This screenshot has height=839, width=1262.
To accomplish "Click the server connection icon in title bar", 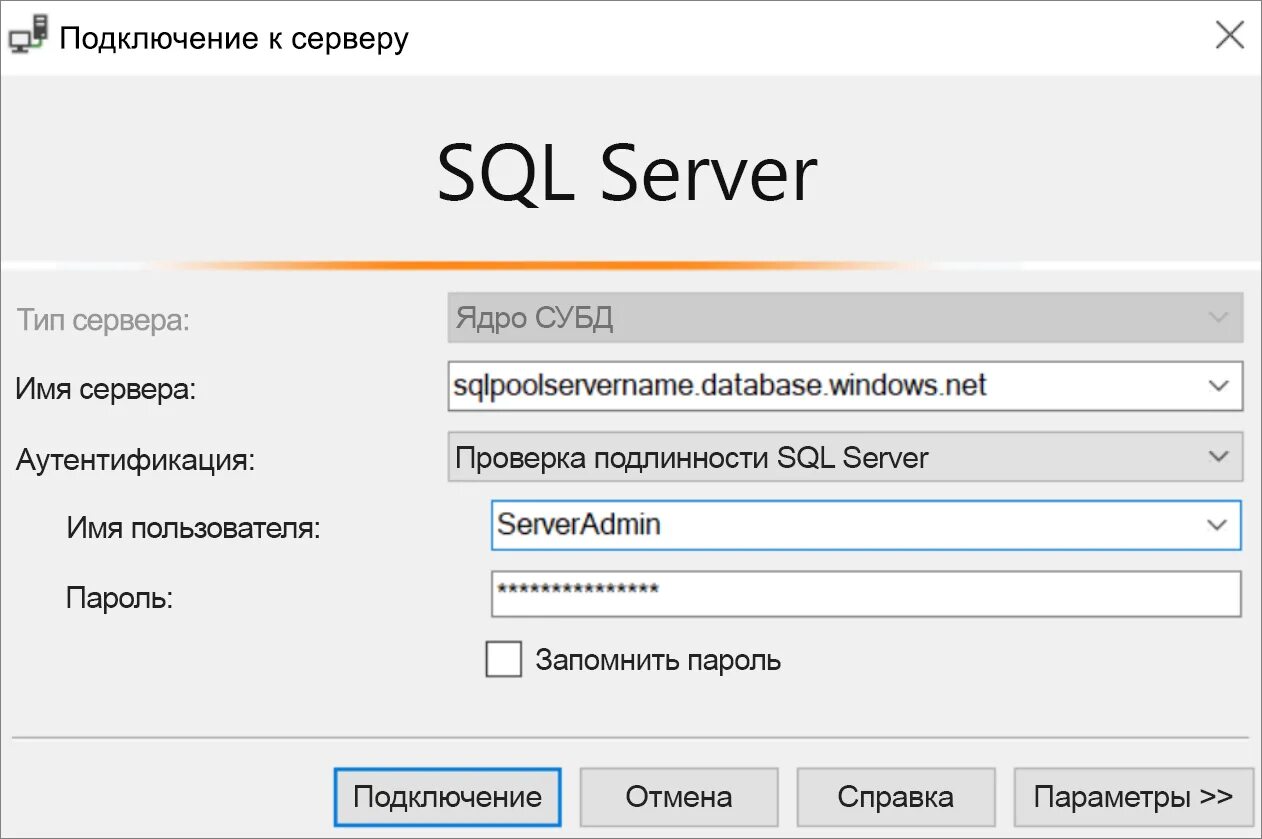I will [28, 37].
